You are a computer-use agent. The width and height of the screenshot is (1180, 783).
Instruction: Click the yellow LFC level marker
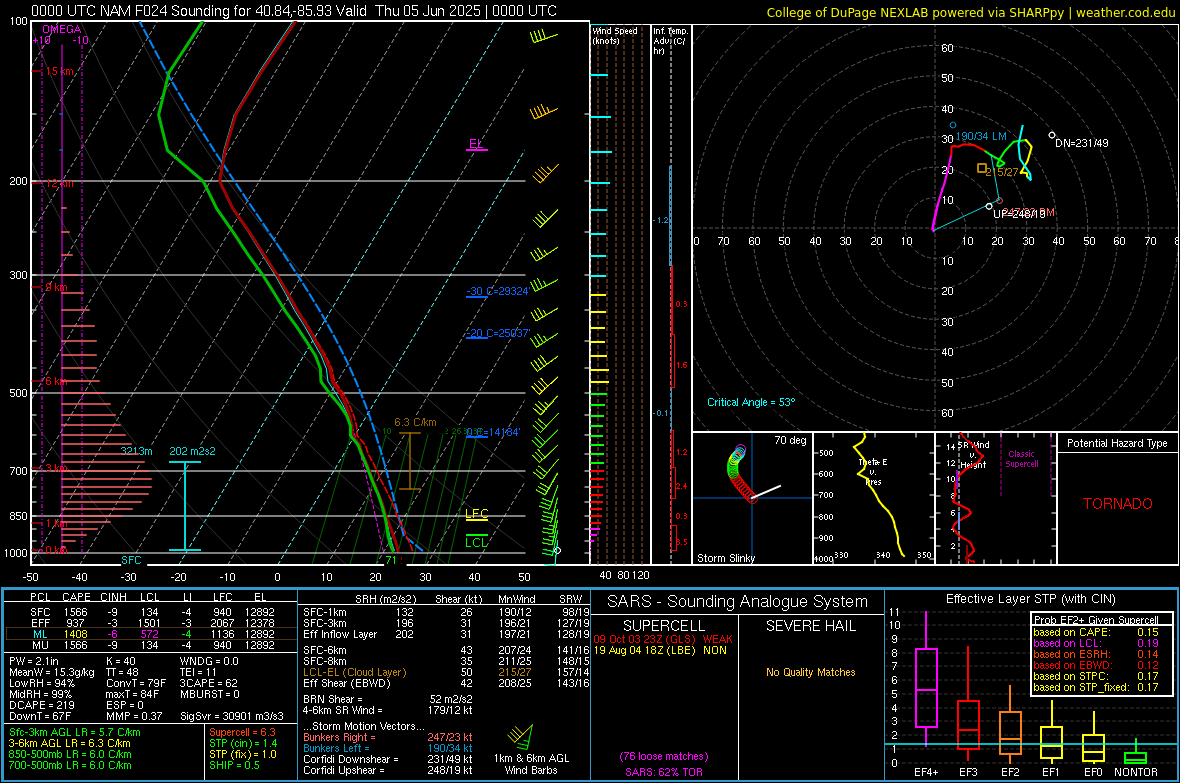click(x=476, y=515)
